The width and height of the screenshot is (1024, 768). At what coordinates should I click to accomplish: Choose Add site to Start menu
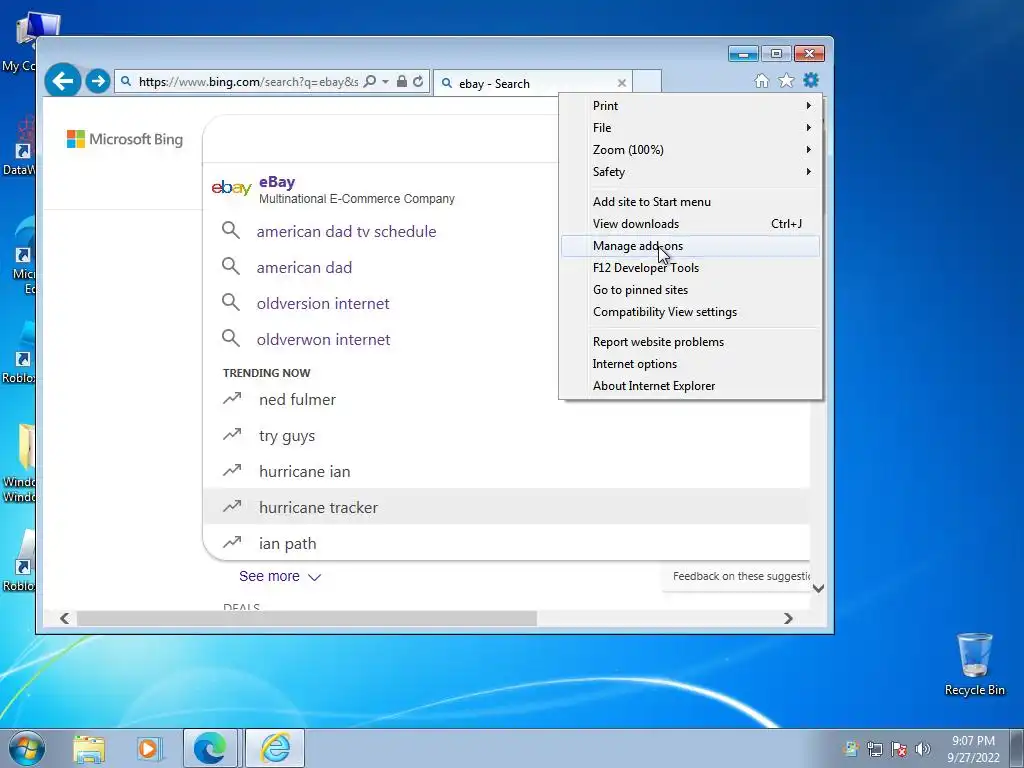[690, 202]
